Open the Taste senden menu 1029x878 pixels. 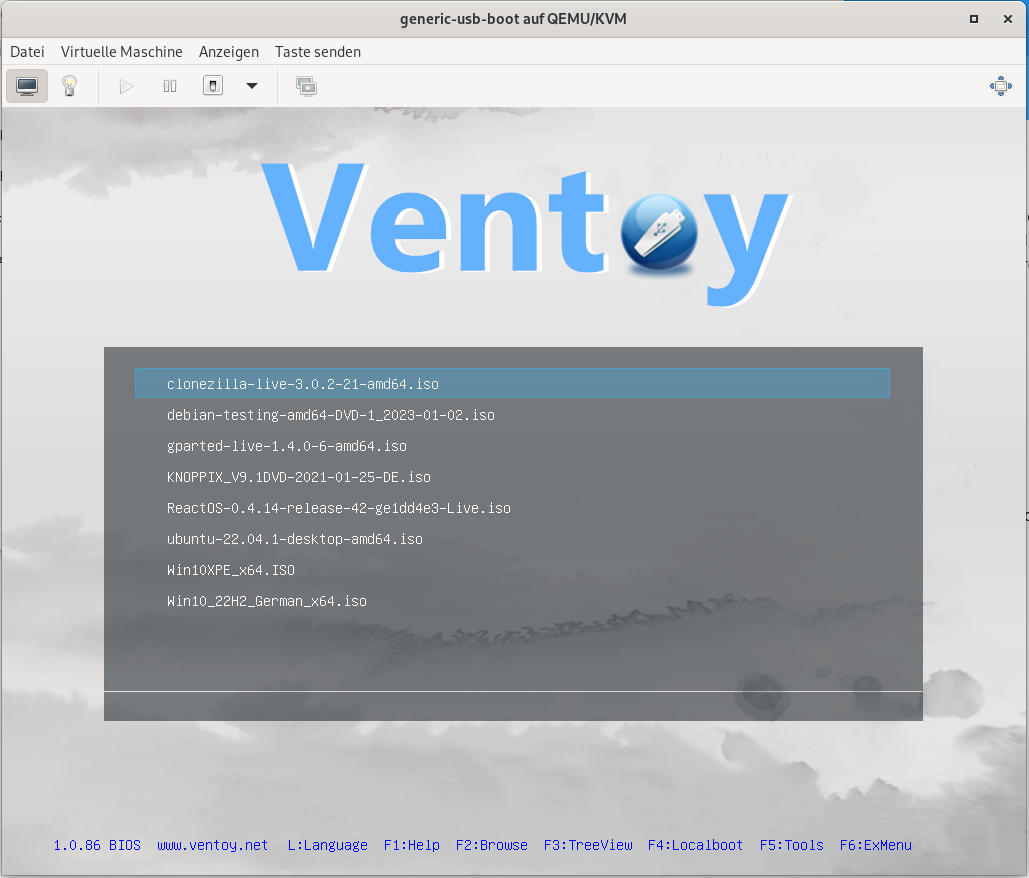pyautogui.click(x=318, y=52)
